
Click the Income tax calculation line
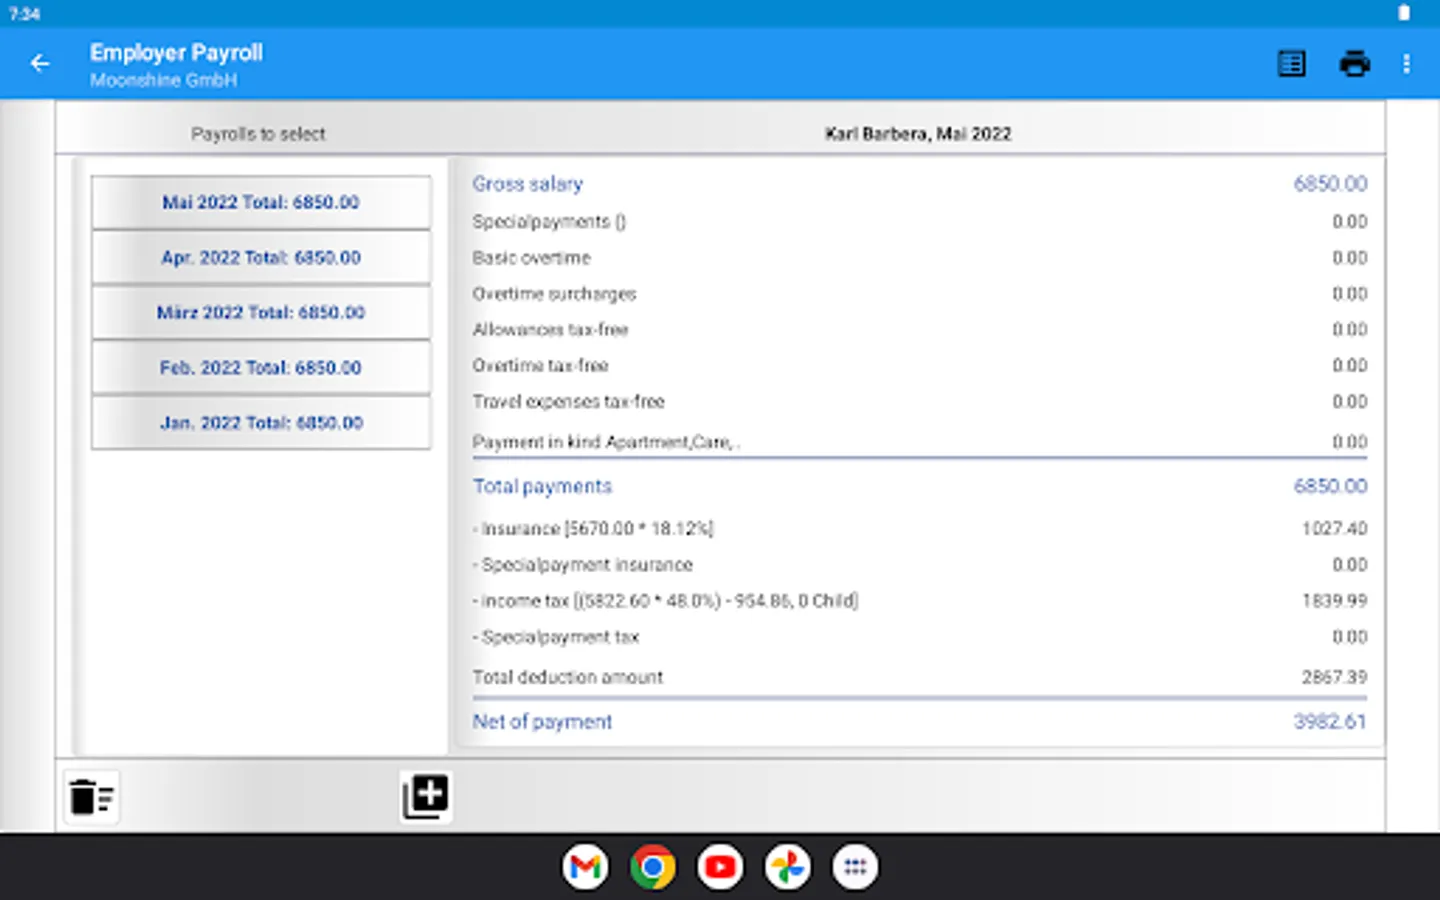coord(665,601)
